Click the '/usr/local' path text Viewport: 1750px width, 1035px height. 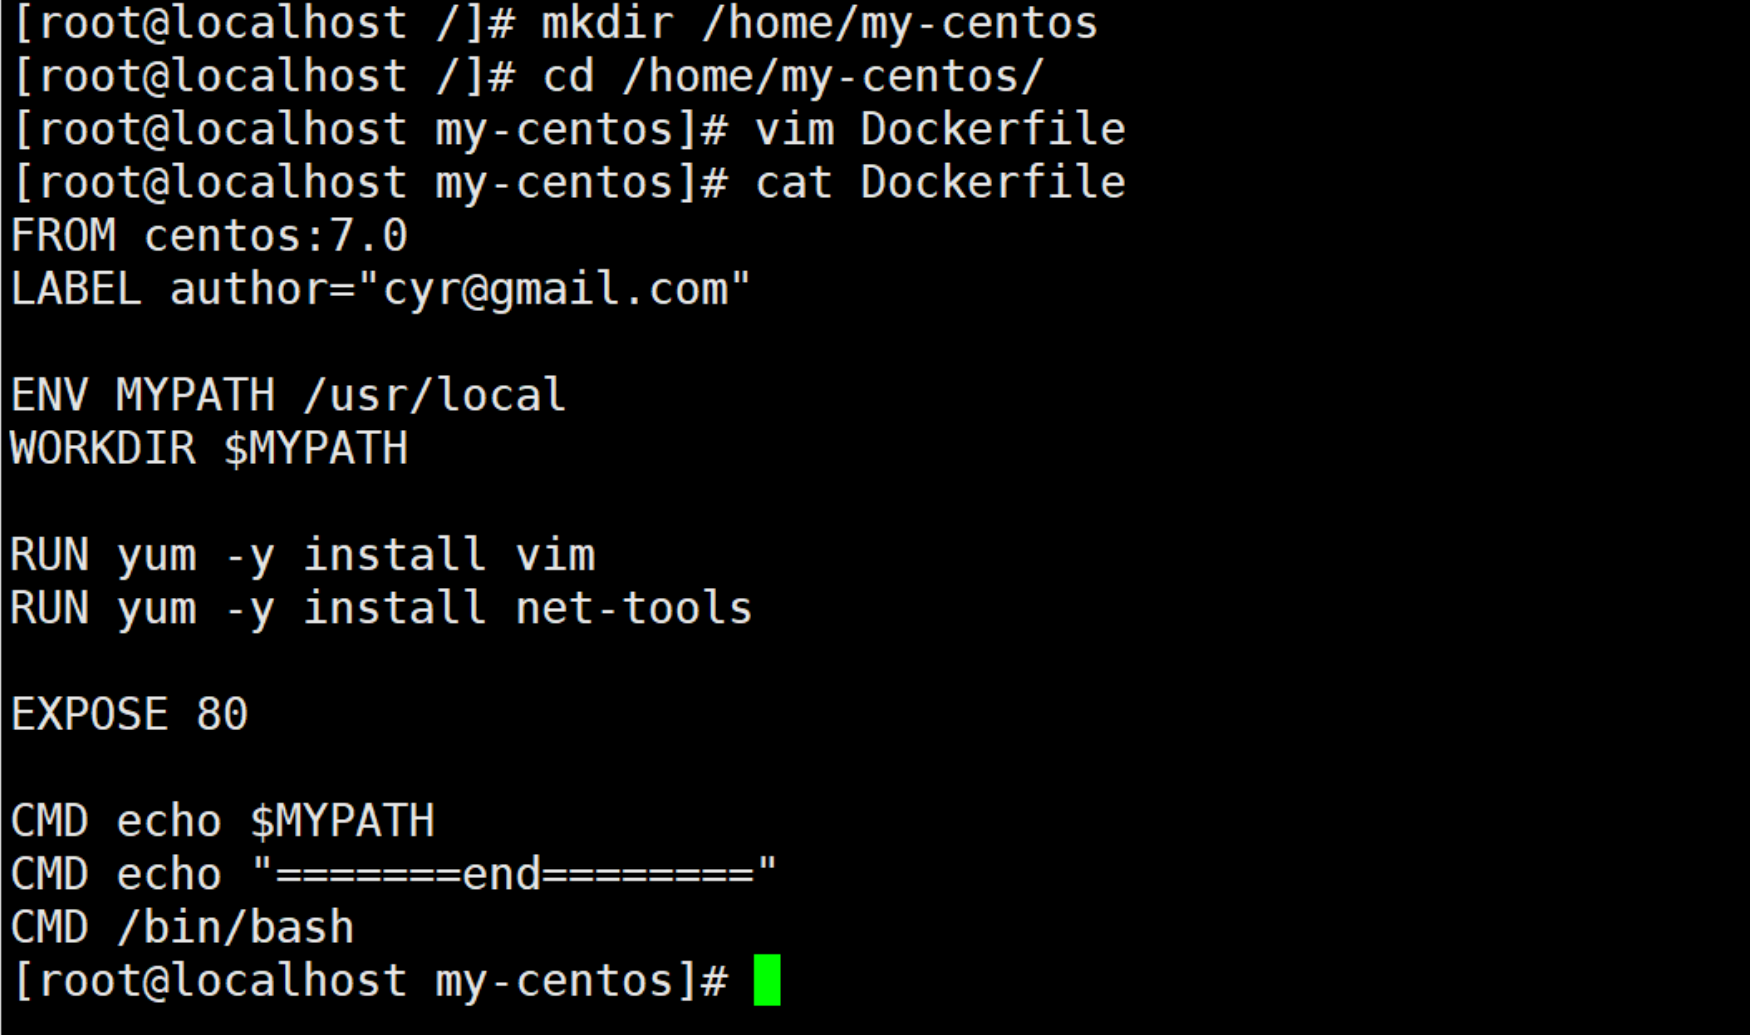(434, 395)
